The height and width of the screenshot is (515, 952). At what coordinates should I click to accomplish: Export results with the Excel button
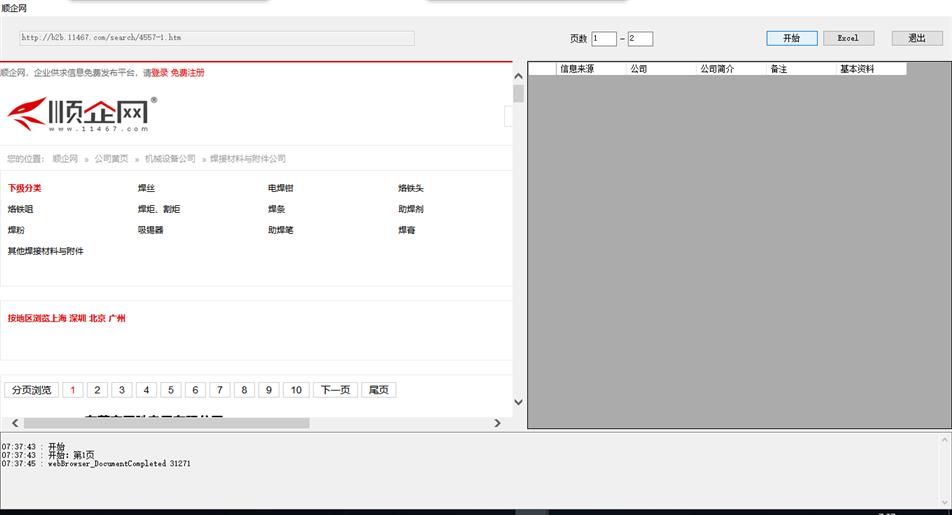click(848, 38)
